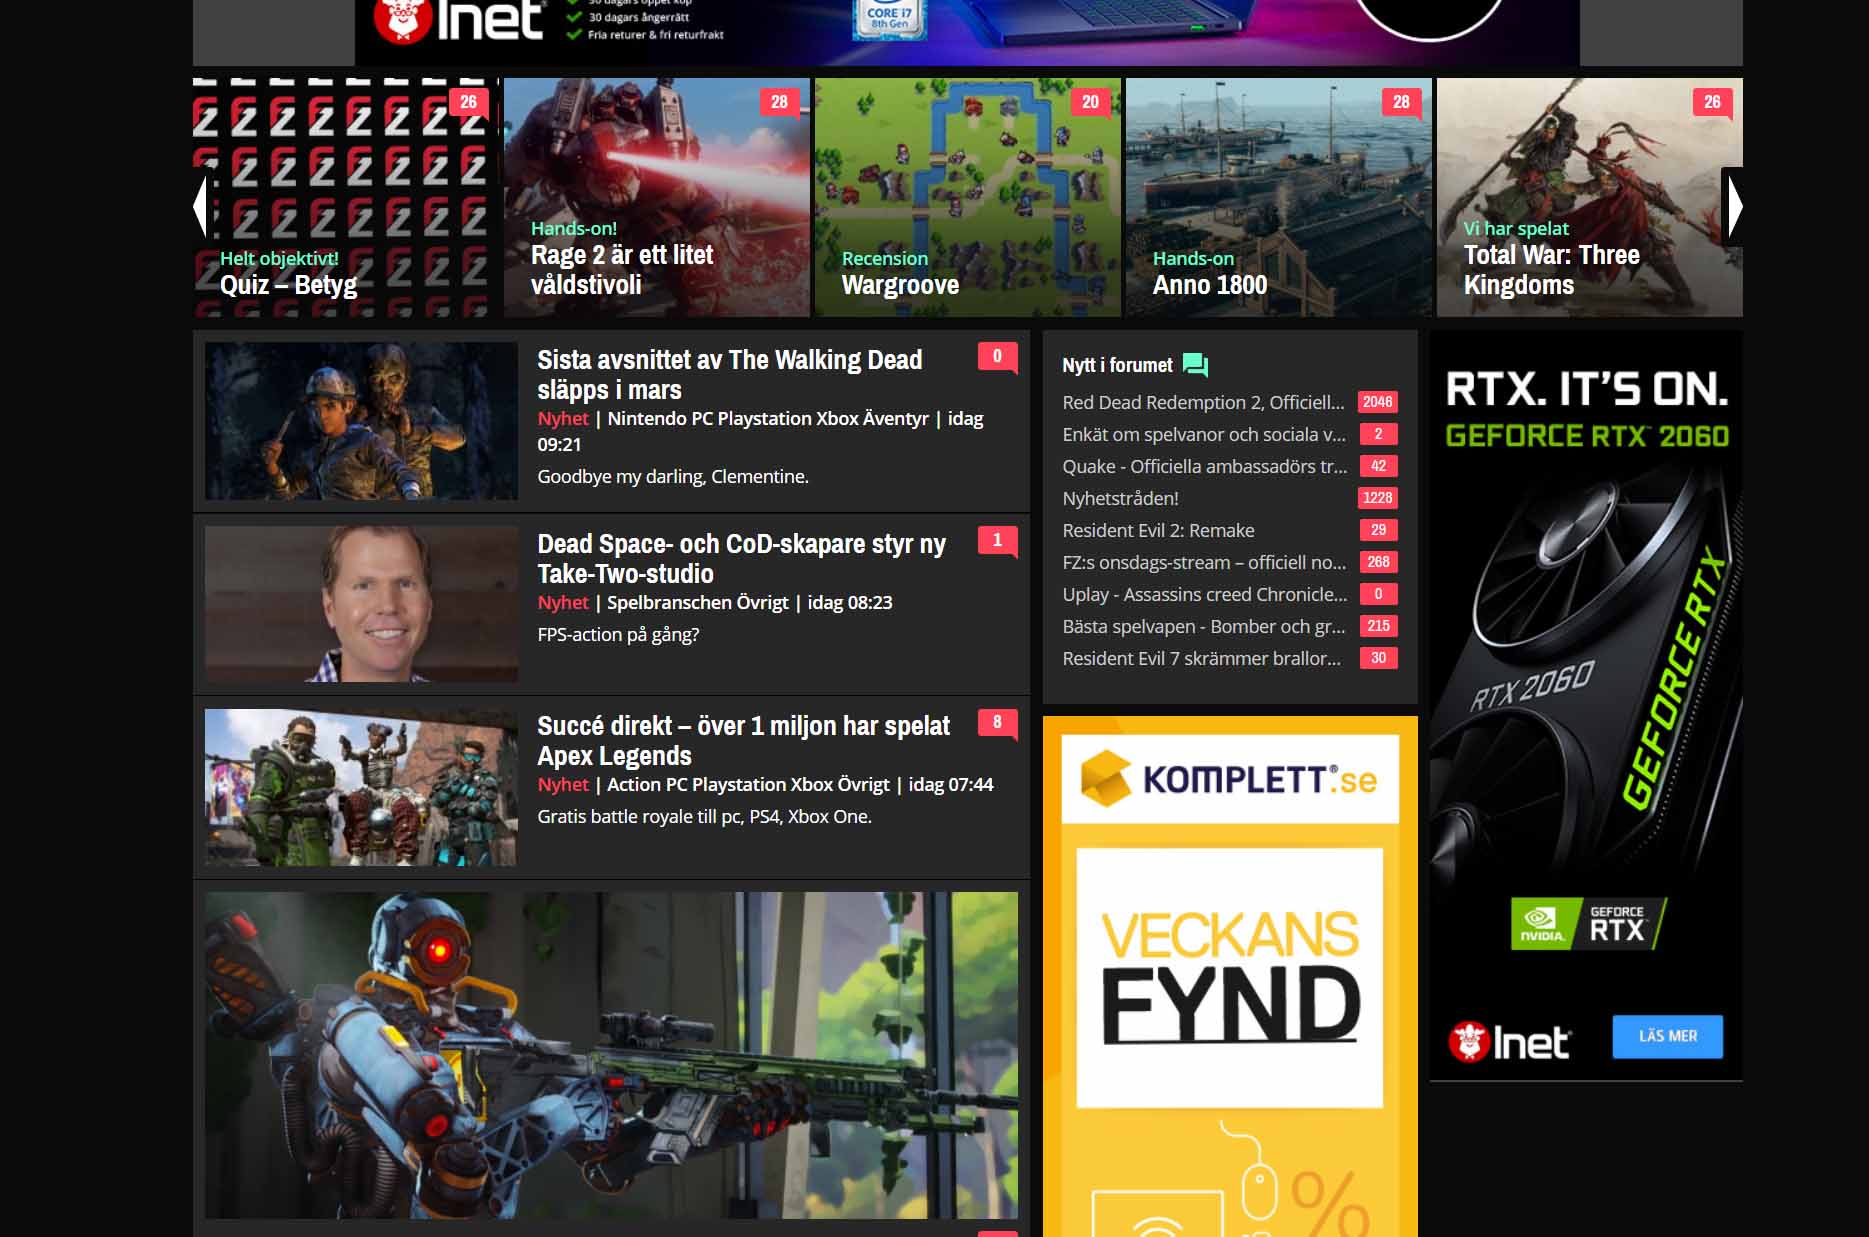The image size is (1869, 1237).
Task: Open thread 'Quake - Officiella ambassadörs'
Action: click(1205, 466)
